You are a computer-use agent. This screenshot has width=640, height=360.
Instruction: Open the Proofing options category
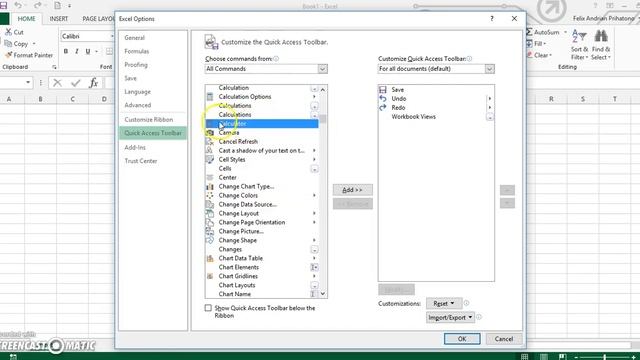[x=136, y=64]
